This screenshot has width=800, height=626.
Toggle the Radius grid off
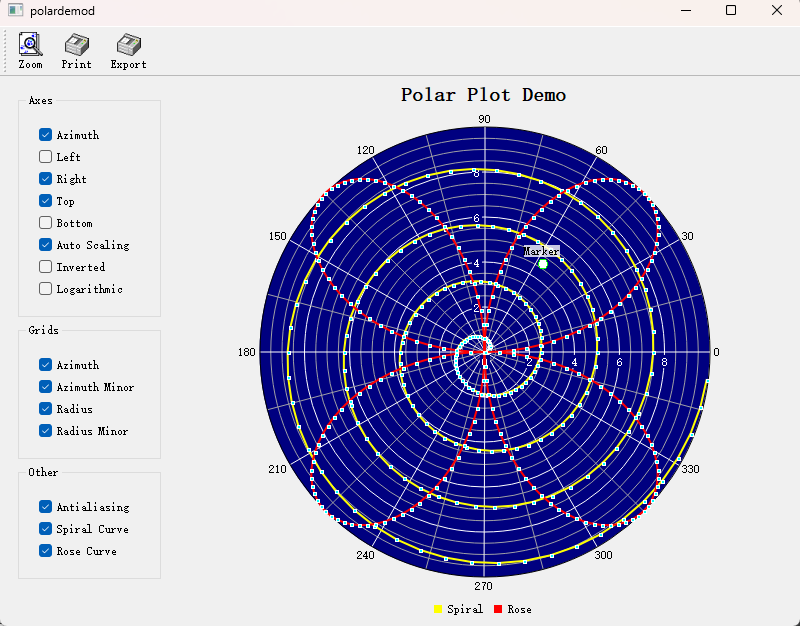(45, 408)
